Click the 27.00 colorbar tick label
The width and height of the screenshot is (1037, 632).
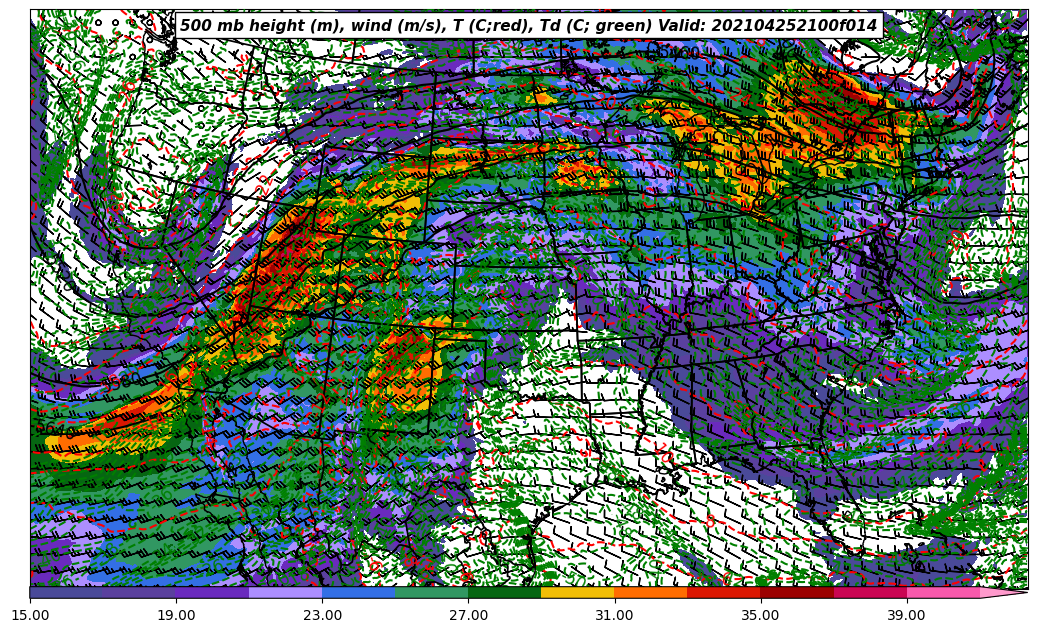[468, 615]
